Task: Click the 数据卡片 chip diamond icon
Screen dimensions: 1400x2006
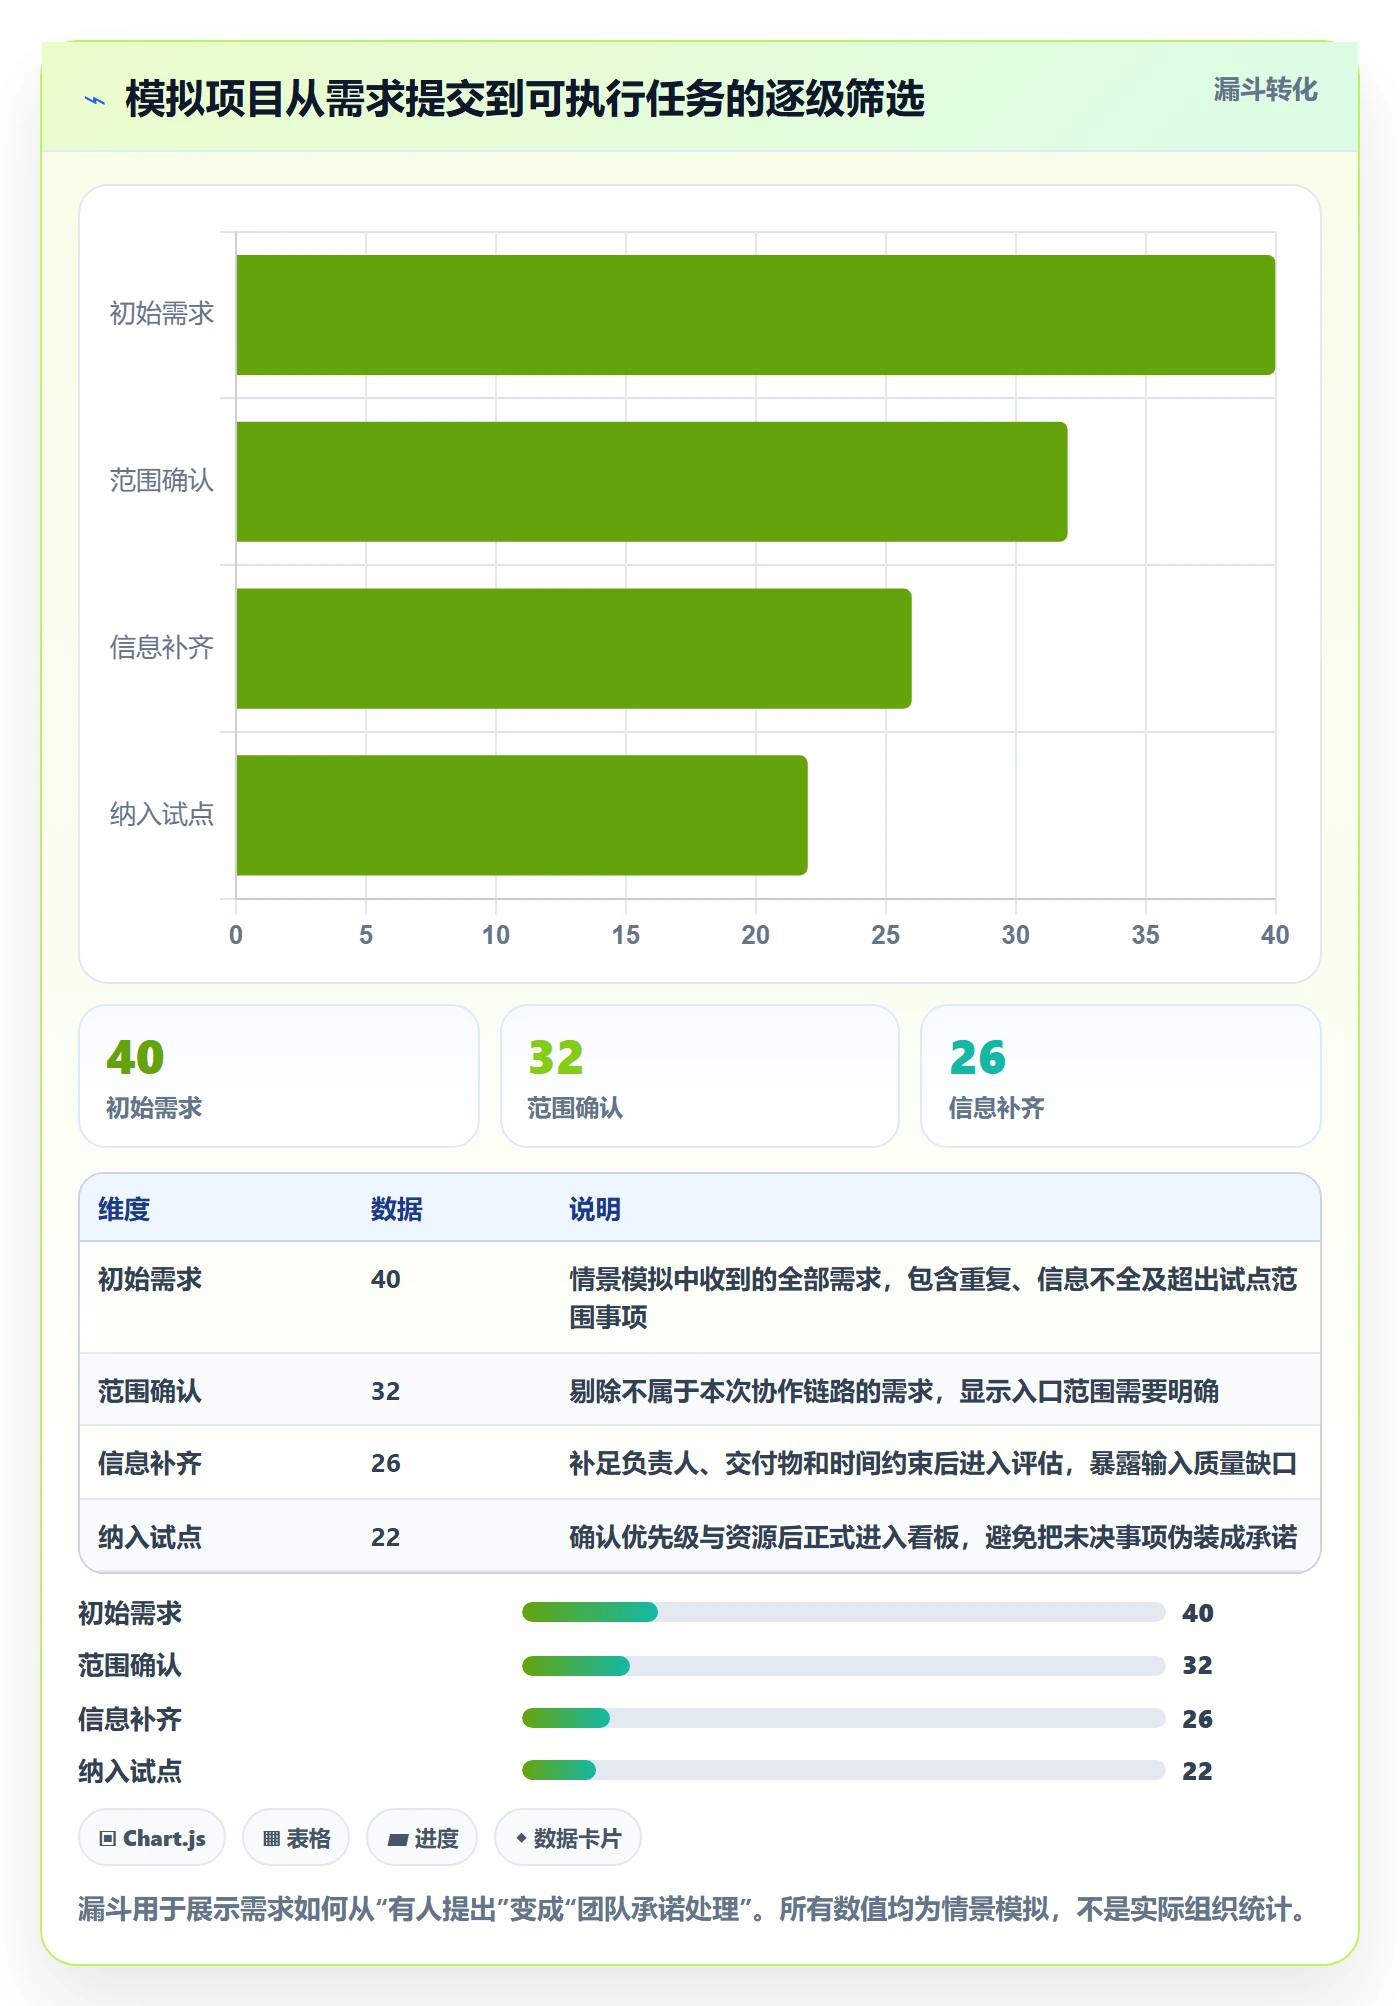Action: point(521,1838)
